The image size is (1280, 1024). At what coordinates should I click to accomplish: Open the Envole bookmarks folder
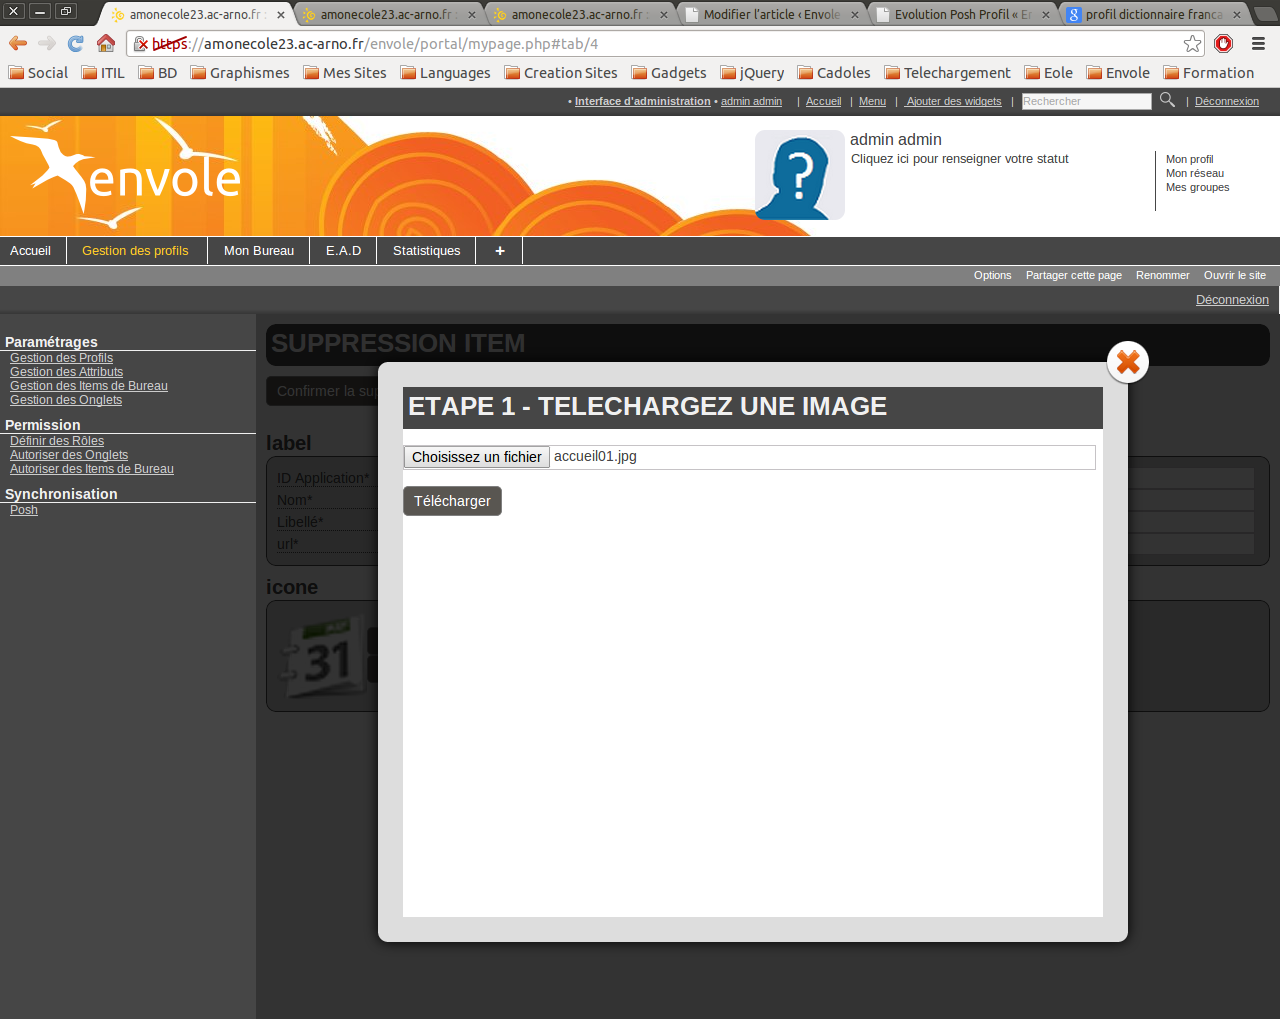(1118, 73)
